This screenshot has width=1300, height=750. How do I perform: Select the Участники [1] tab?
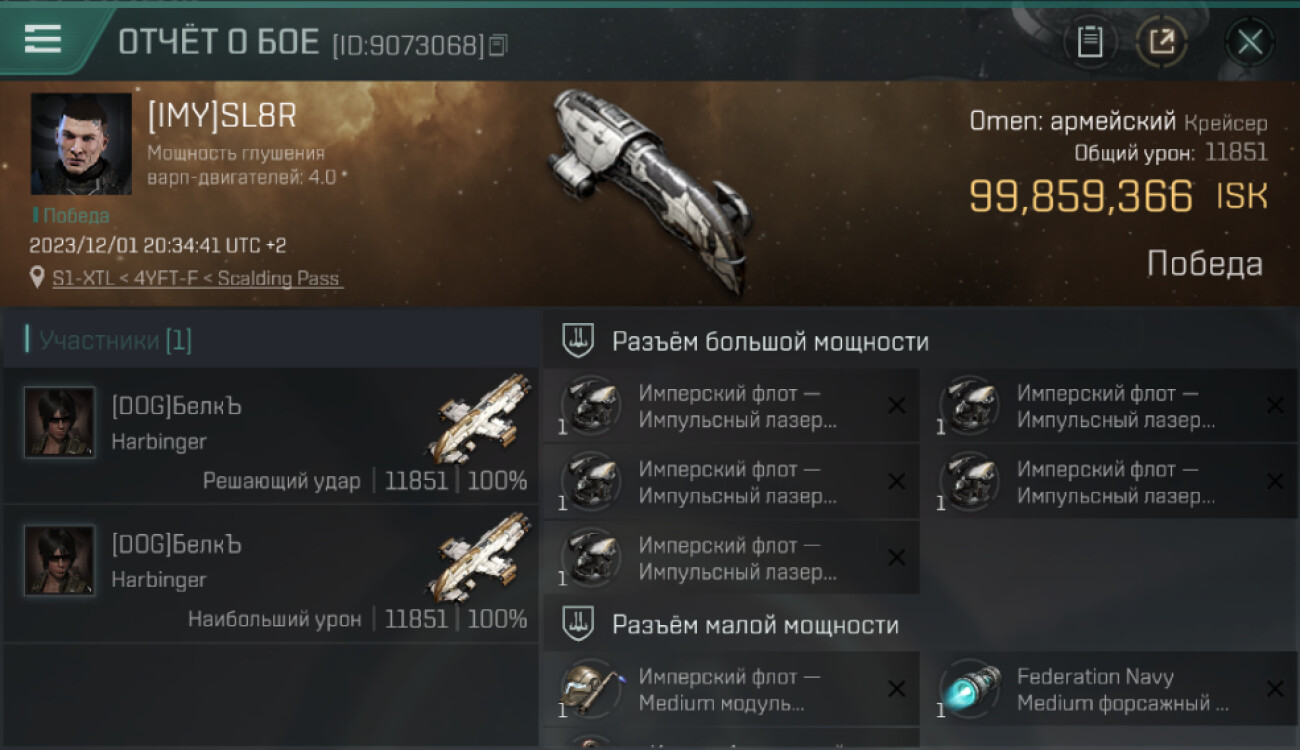pos(115,340)
